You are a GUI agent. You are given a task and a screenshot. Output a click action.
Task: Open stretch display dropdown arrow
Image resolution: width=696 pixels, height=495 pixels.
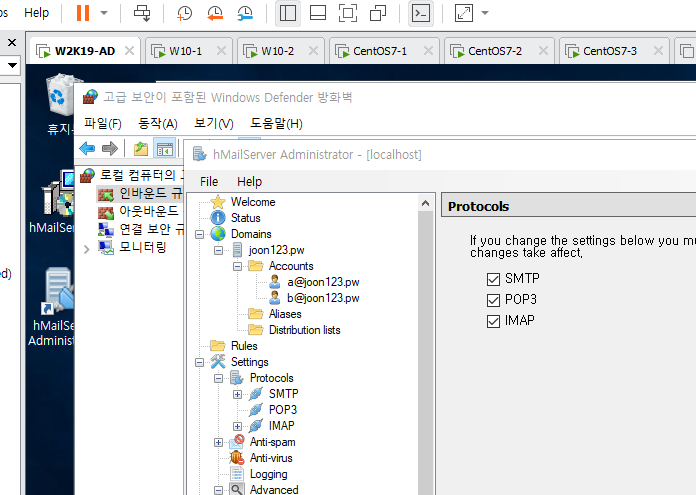[x=485, y=13]
